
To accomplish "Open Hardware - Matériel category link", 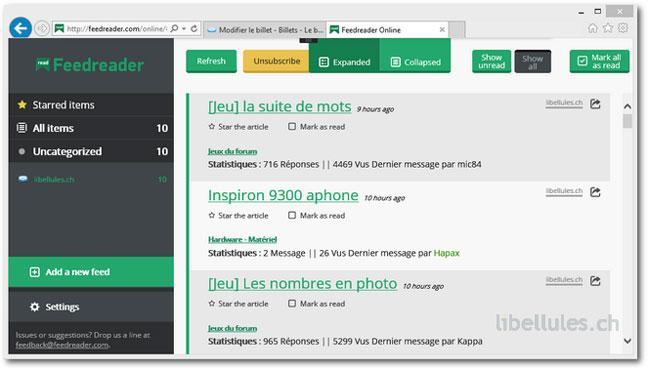I will [242, 239].
